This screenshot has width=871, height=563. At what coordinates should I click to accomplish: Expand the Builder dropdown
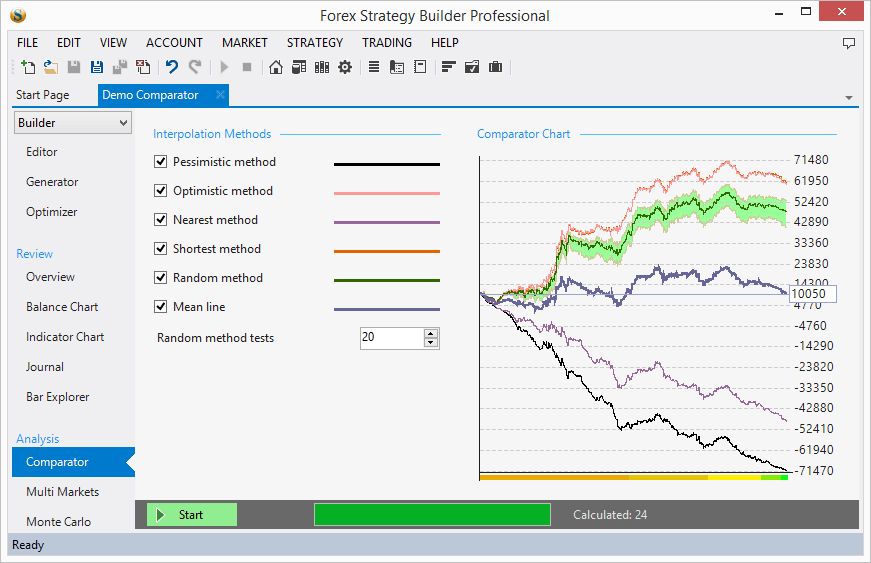tap(73, 123)
